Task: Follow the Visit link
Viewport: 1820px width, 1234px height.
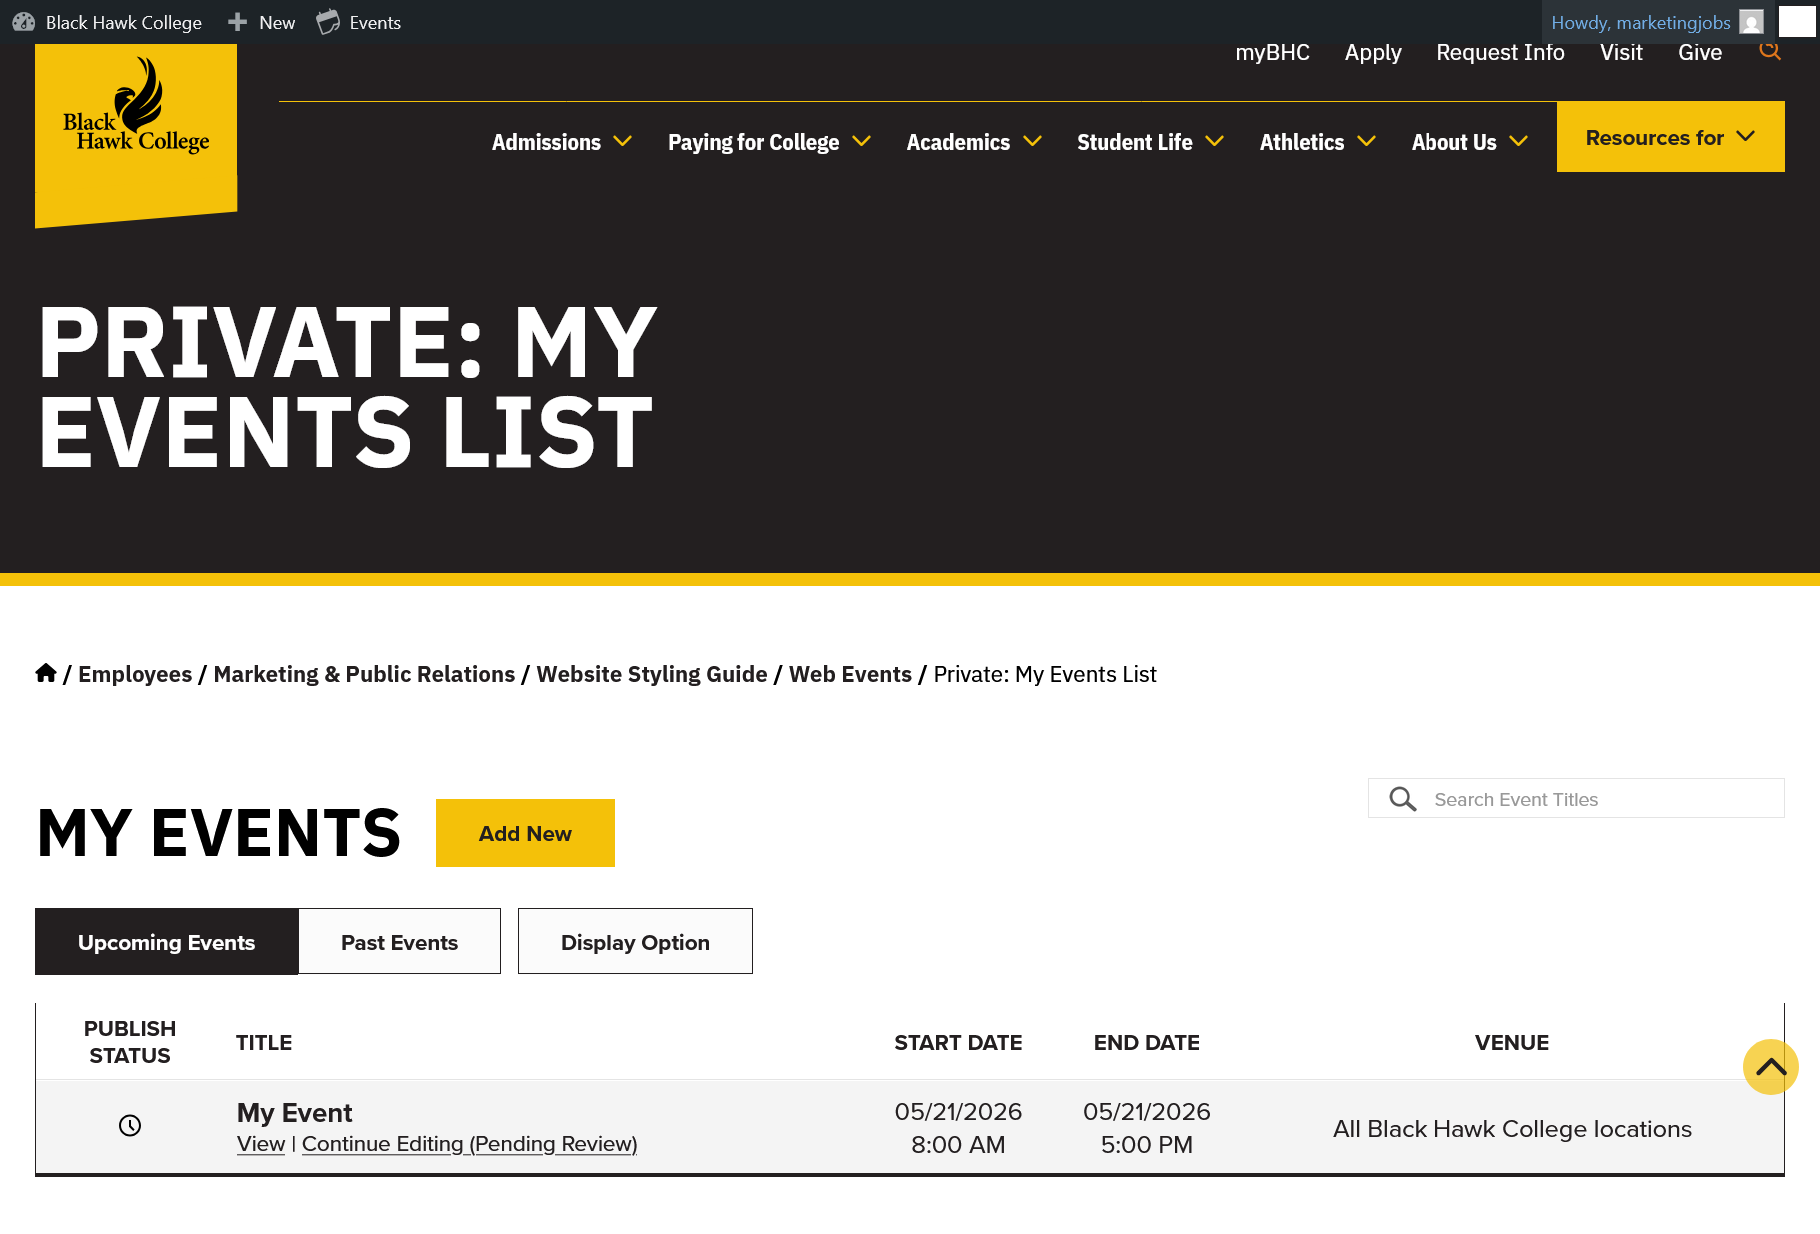Action: 1621,53
